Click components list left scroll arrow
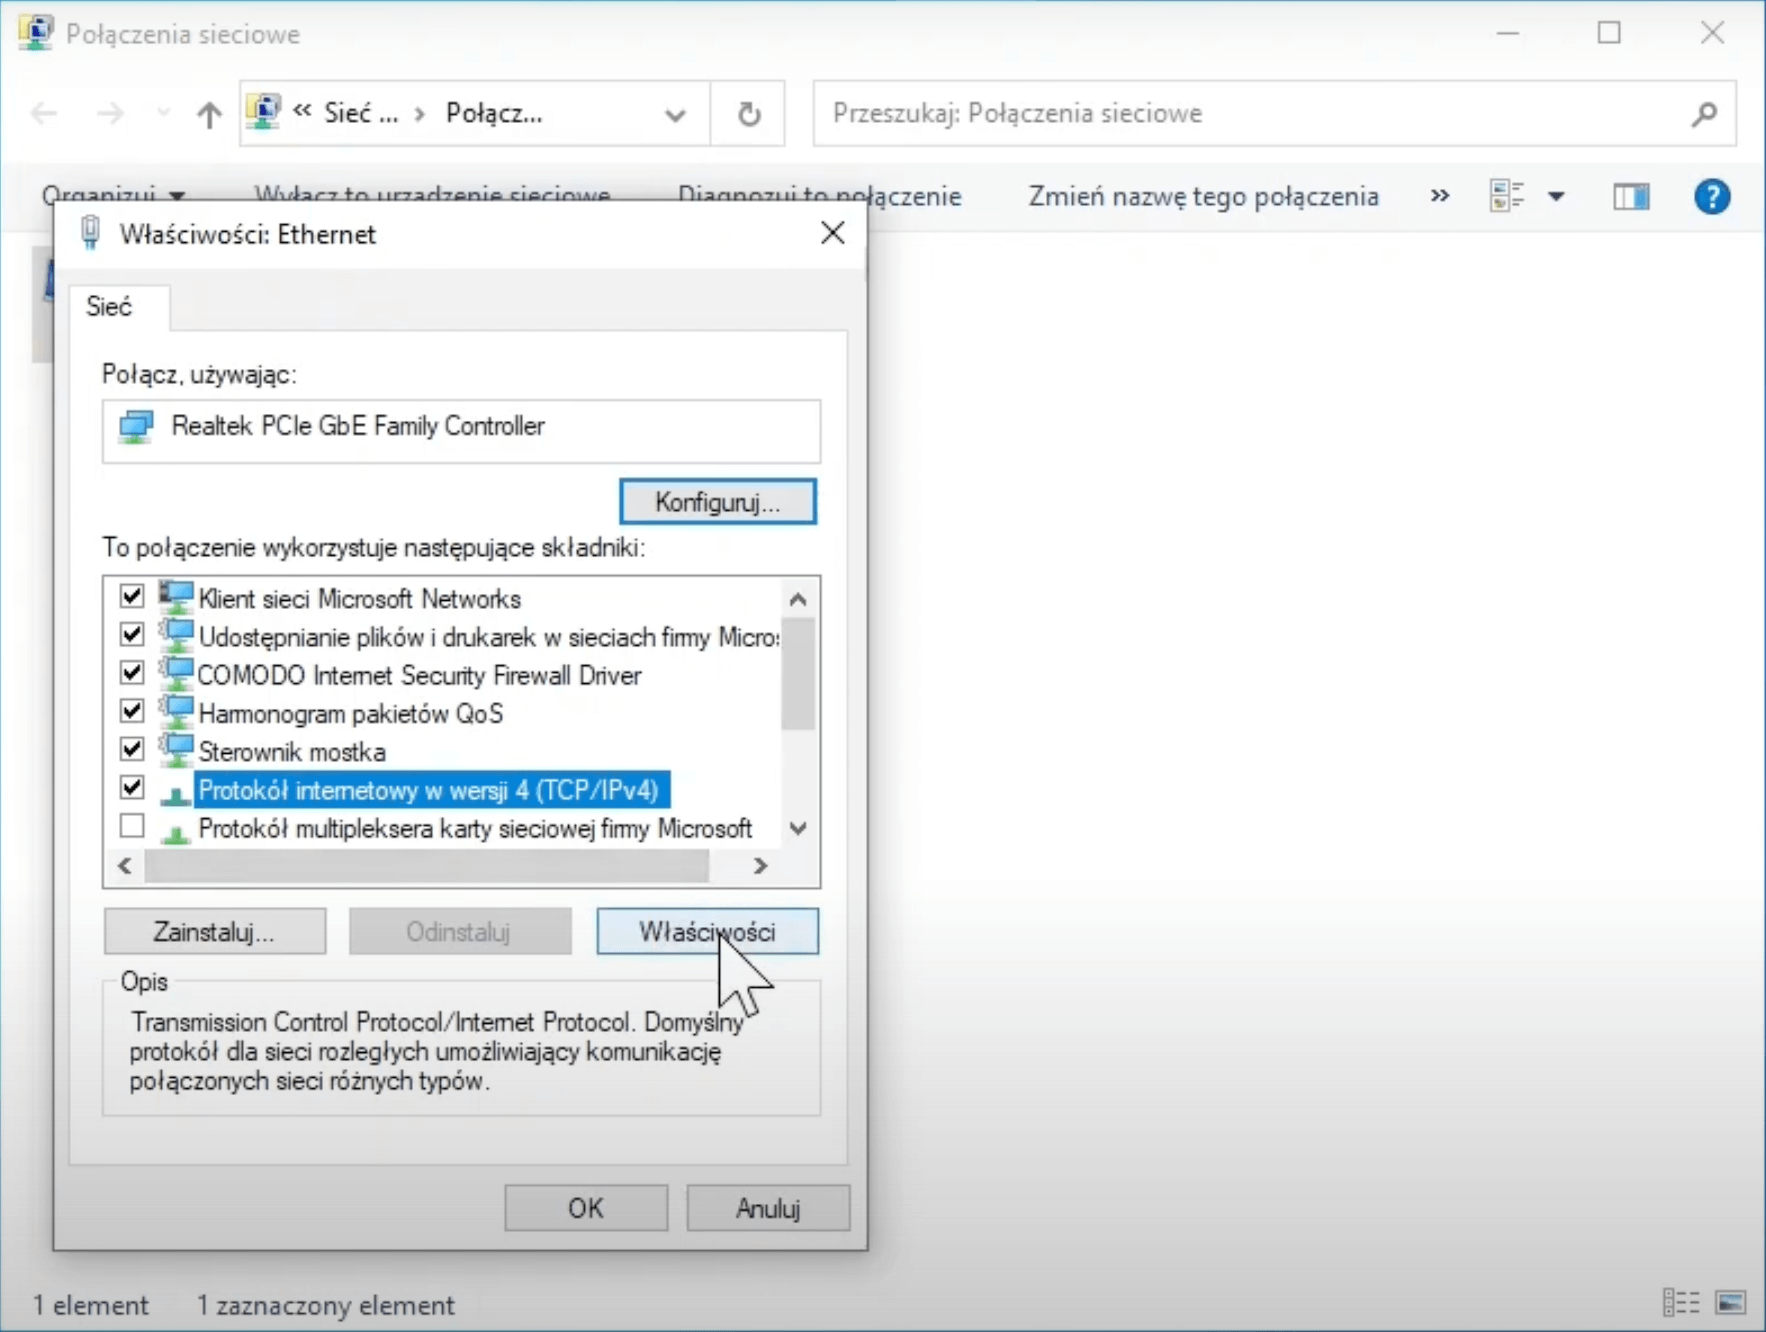 click(125, 865)
